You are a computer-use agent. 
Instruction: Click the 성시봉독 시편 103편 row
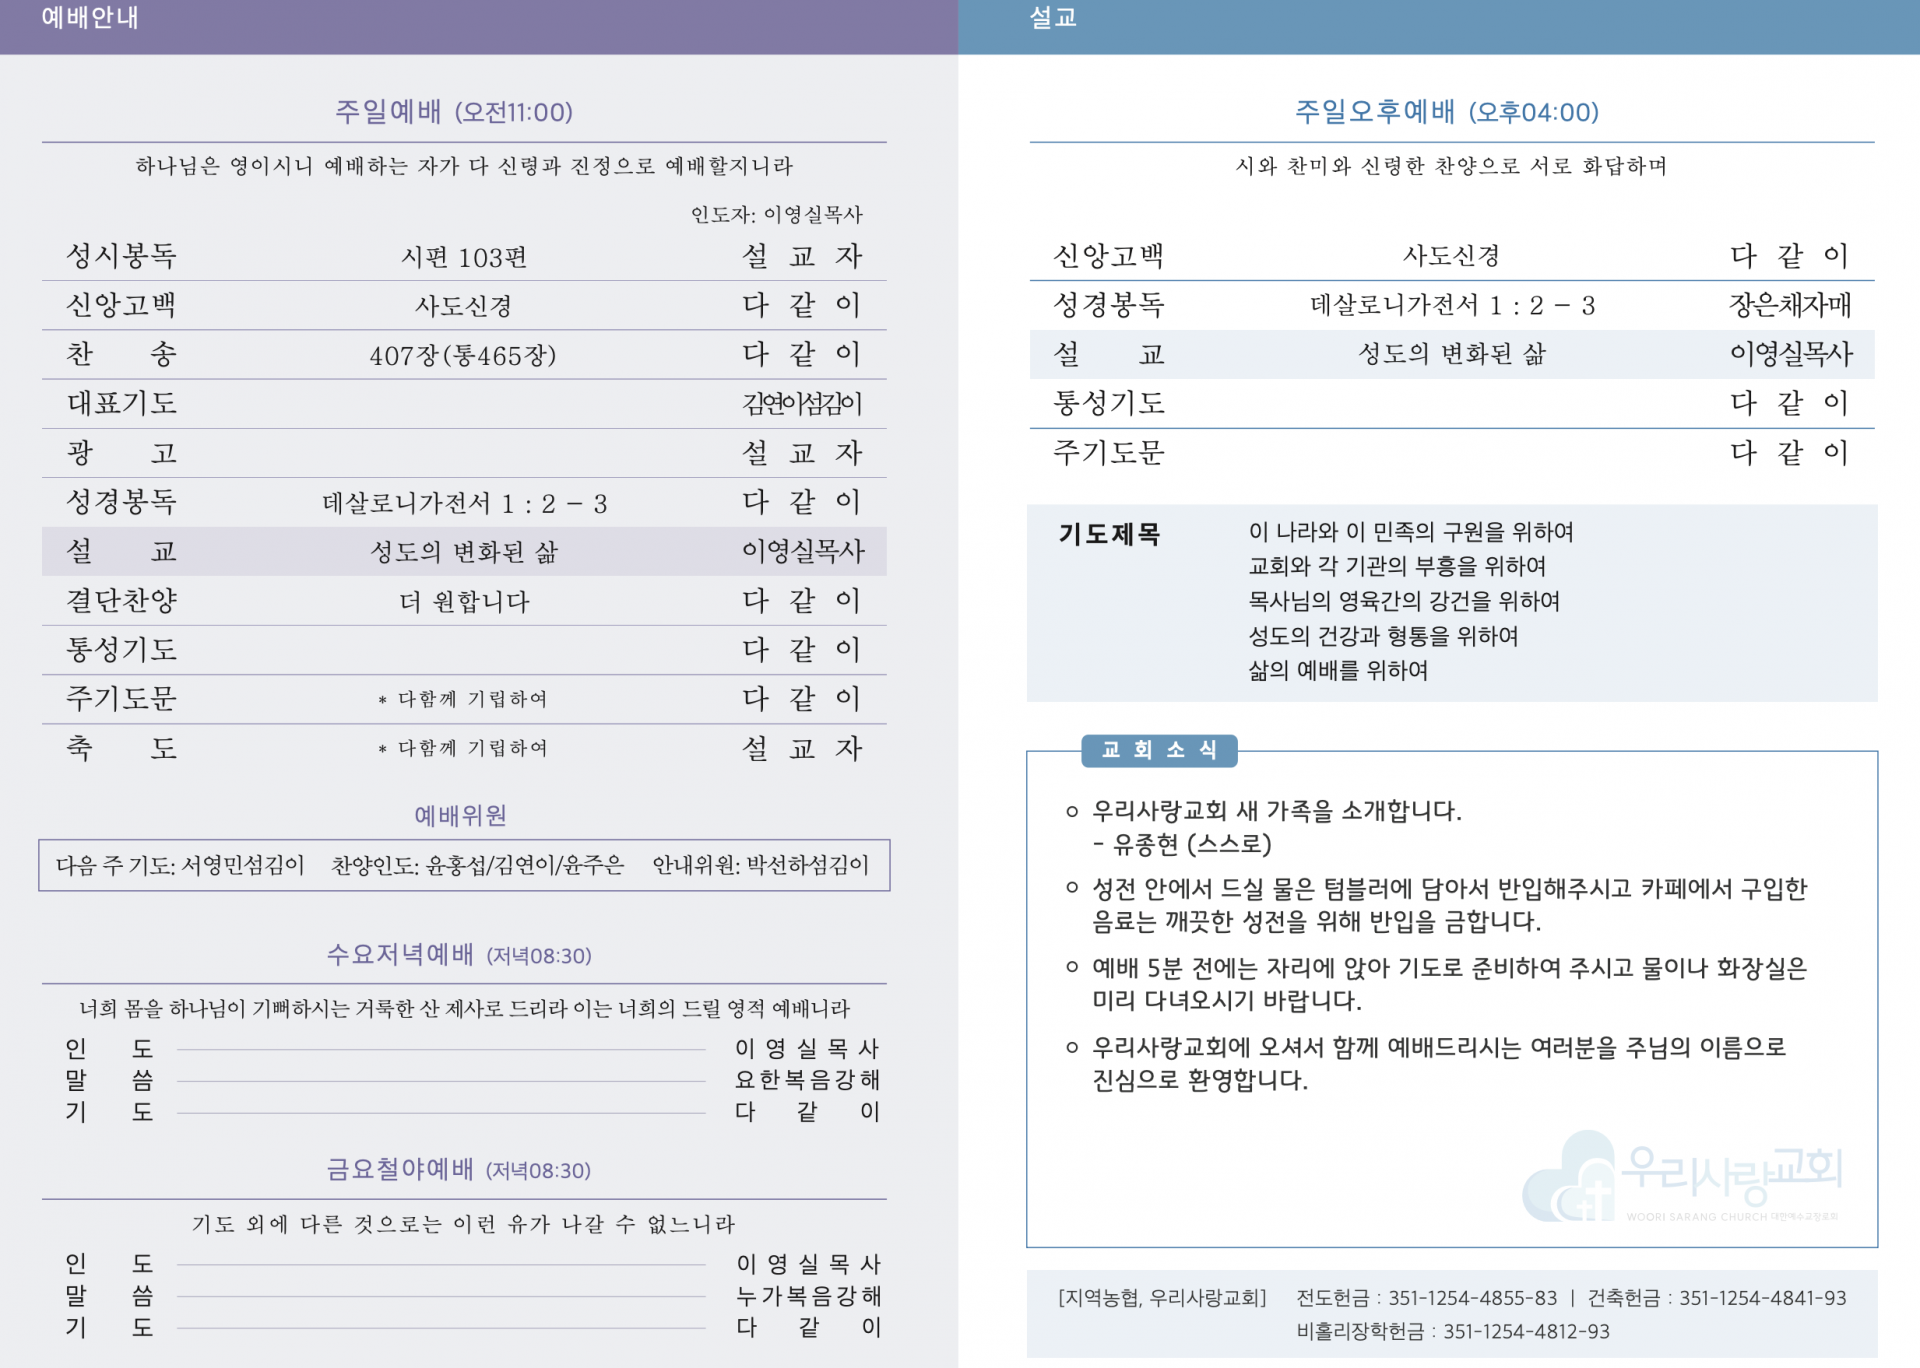coord(464,257)
